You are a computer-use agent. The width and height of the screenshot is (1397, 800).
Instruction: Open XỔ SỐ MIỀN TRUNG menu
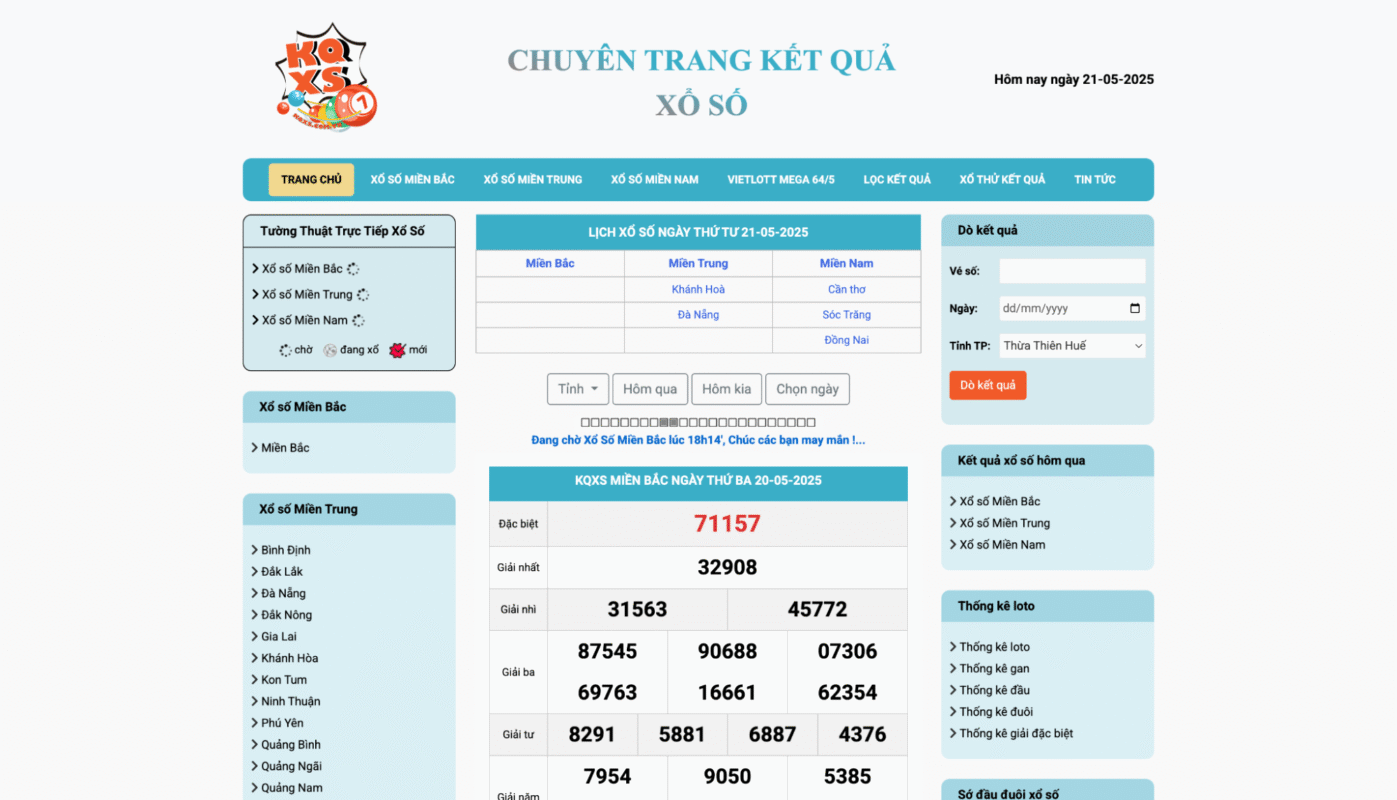tap(532, 180)
